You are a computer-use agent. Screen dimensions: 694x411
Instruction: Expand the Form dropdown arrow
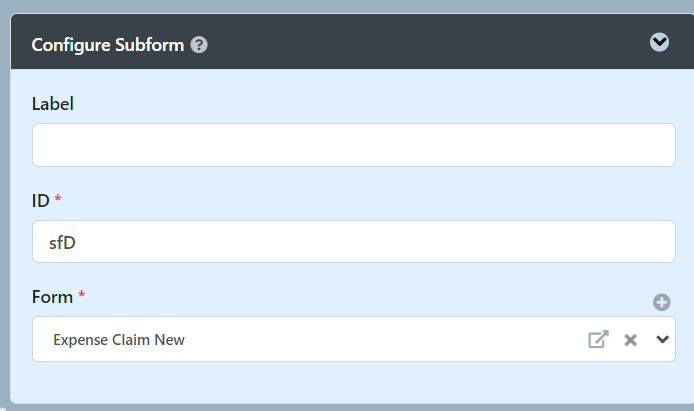662,339
